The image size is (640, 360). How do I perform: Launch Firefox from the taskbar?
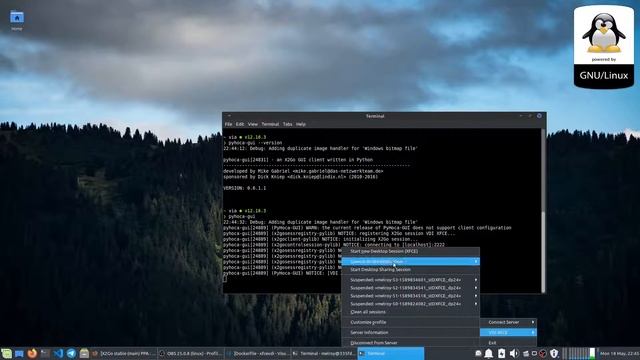coord(32,353)
